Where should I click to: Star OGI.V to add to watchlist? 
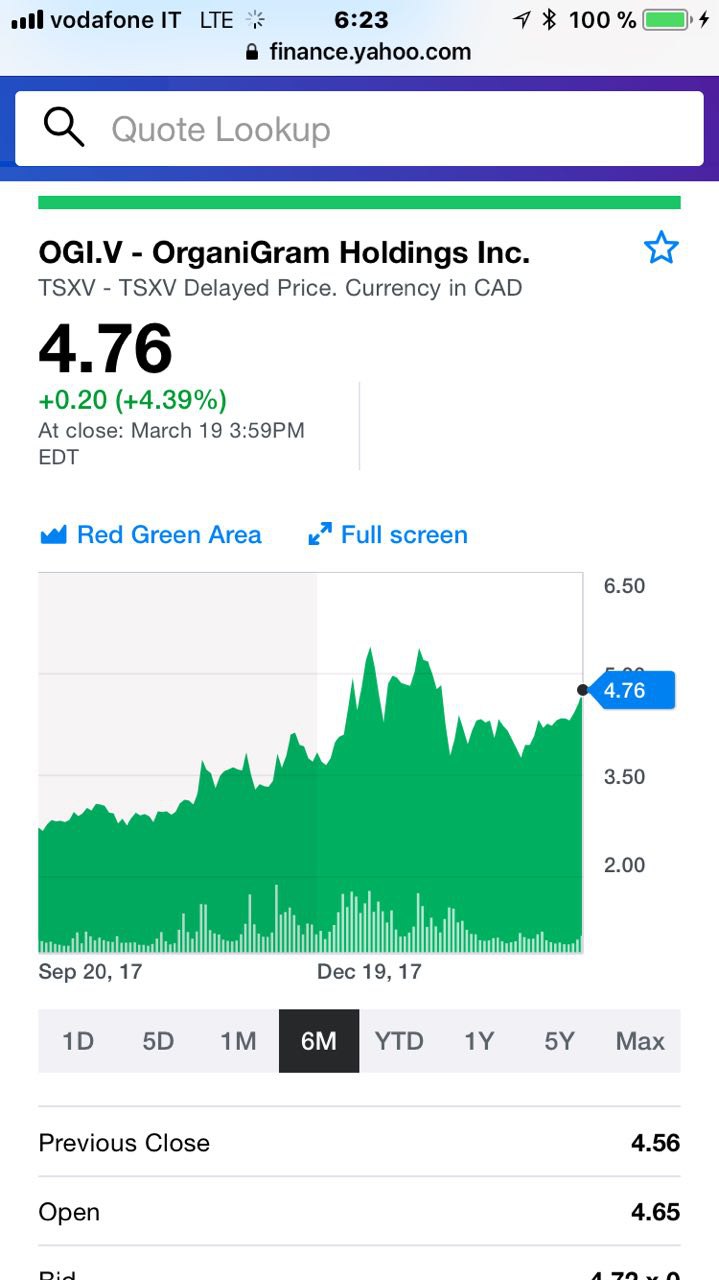tap(661, 248)
